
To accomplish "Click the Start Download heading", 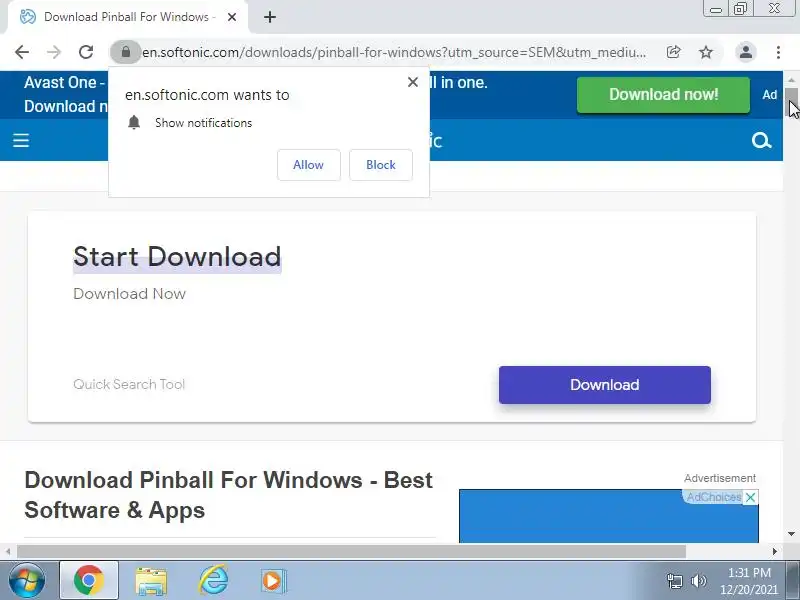I will [177, 257].
